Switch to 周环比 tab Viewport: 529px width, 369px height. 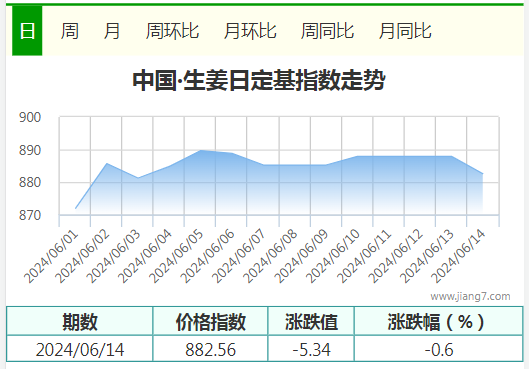tap(172, 31)
